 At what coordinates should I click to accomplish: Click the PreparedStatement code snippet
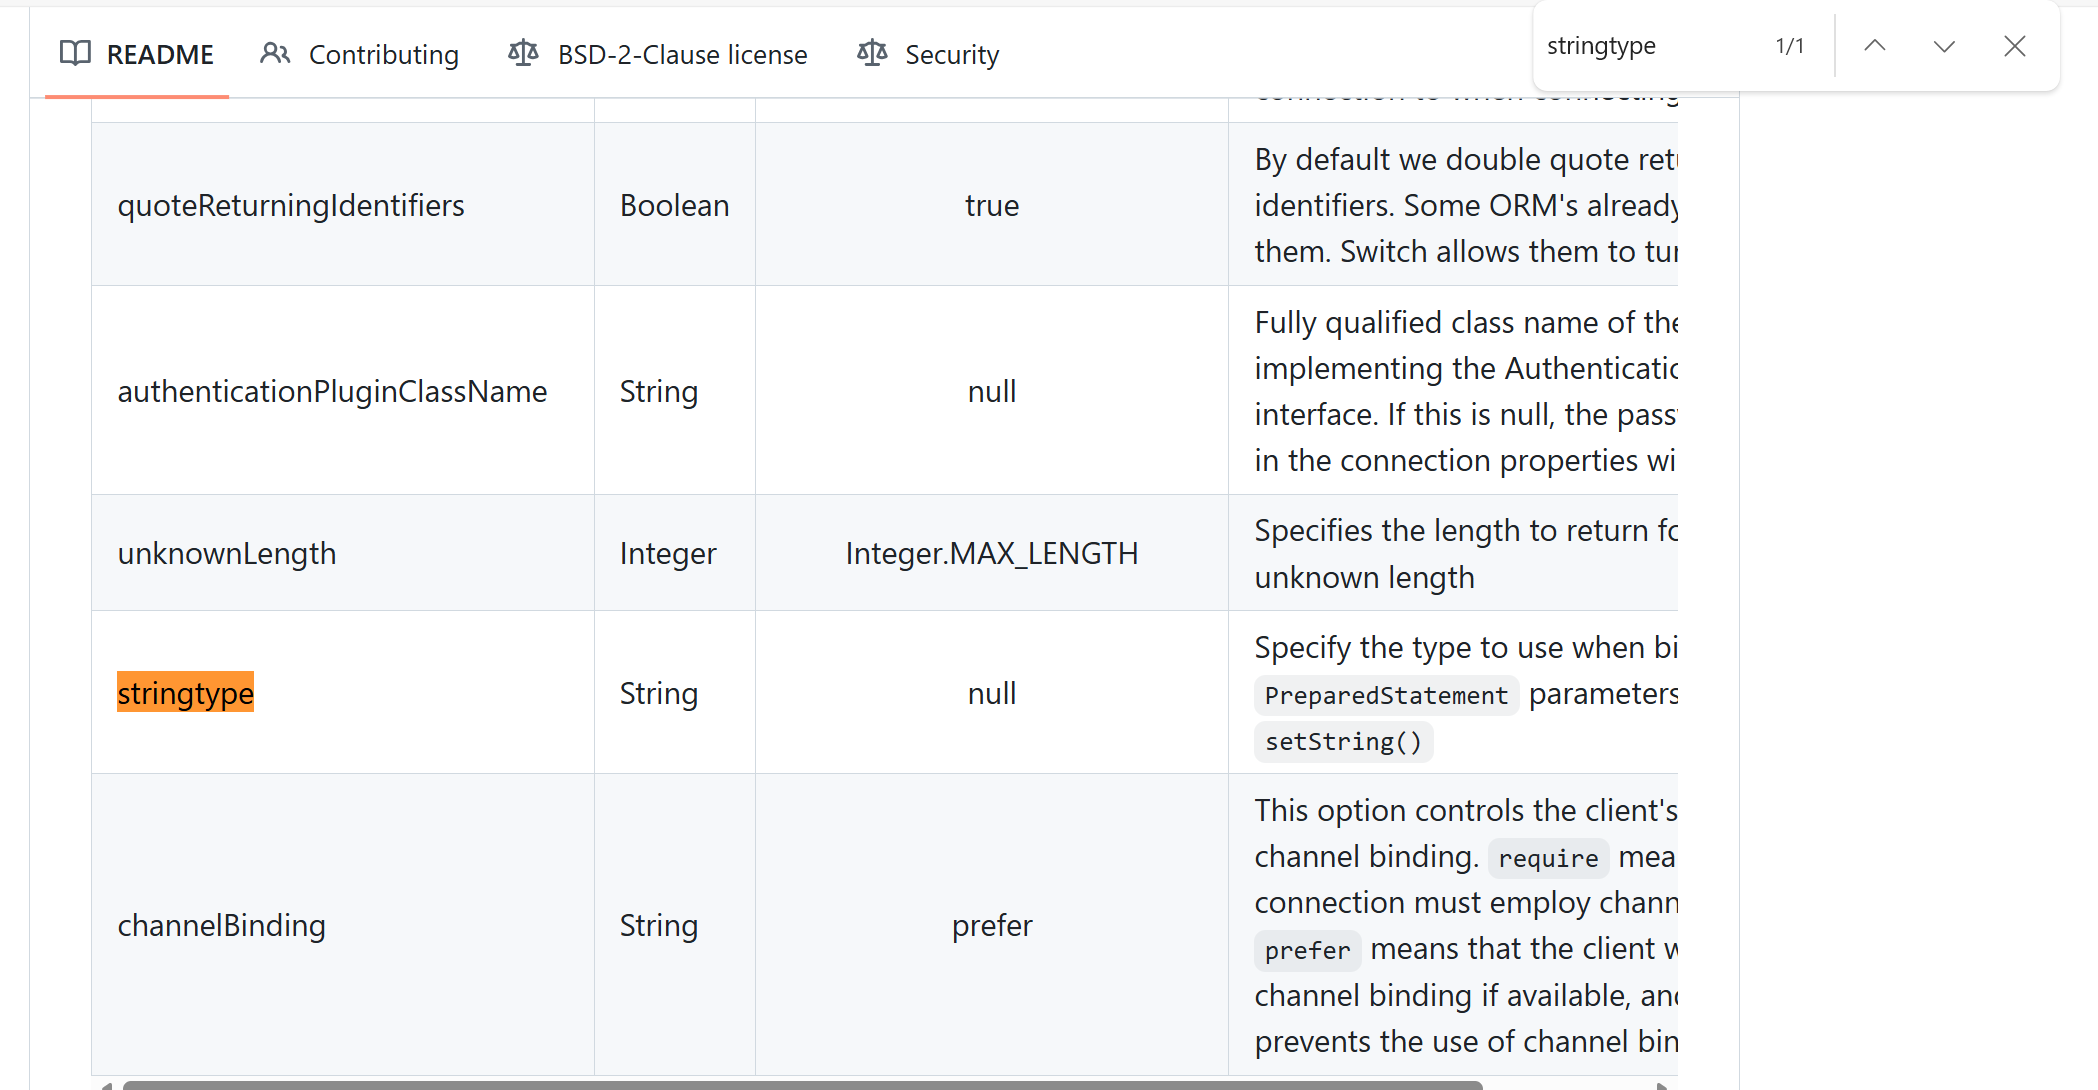tap(1386, 695)
